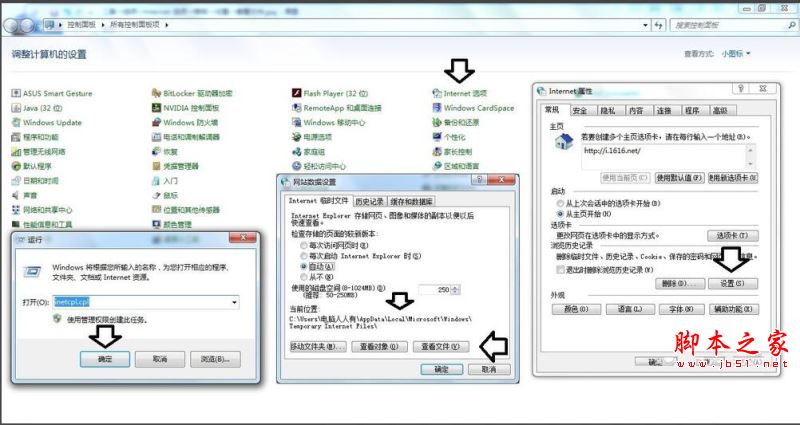The height and width of the screenshot is (425, 800).
Task: Open the 日期和时间 icon
Action: click(x=16, y=181)
